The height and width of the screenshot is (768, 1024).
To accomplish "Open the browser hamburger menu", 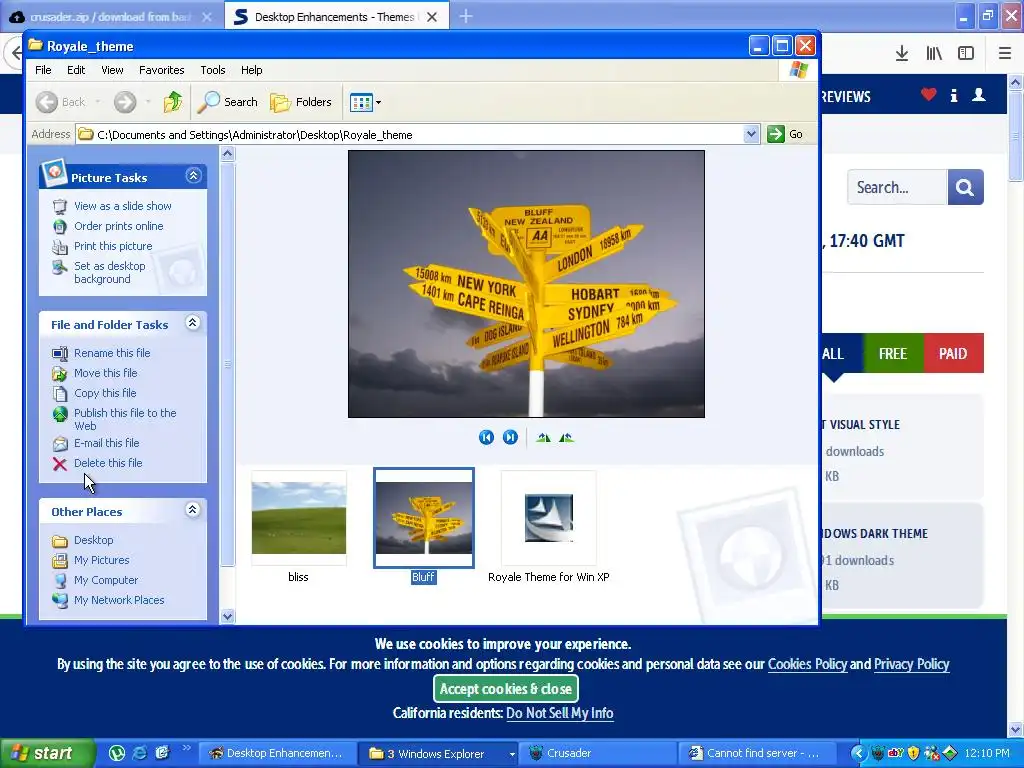I will [x=1005, y=54].
